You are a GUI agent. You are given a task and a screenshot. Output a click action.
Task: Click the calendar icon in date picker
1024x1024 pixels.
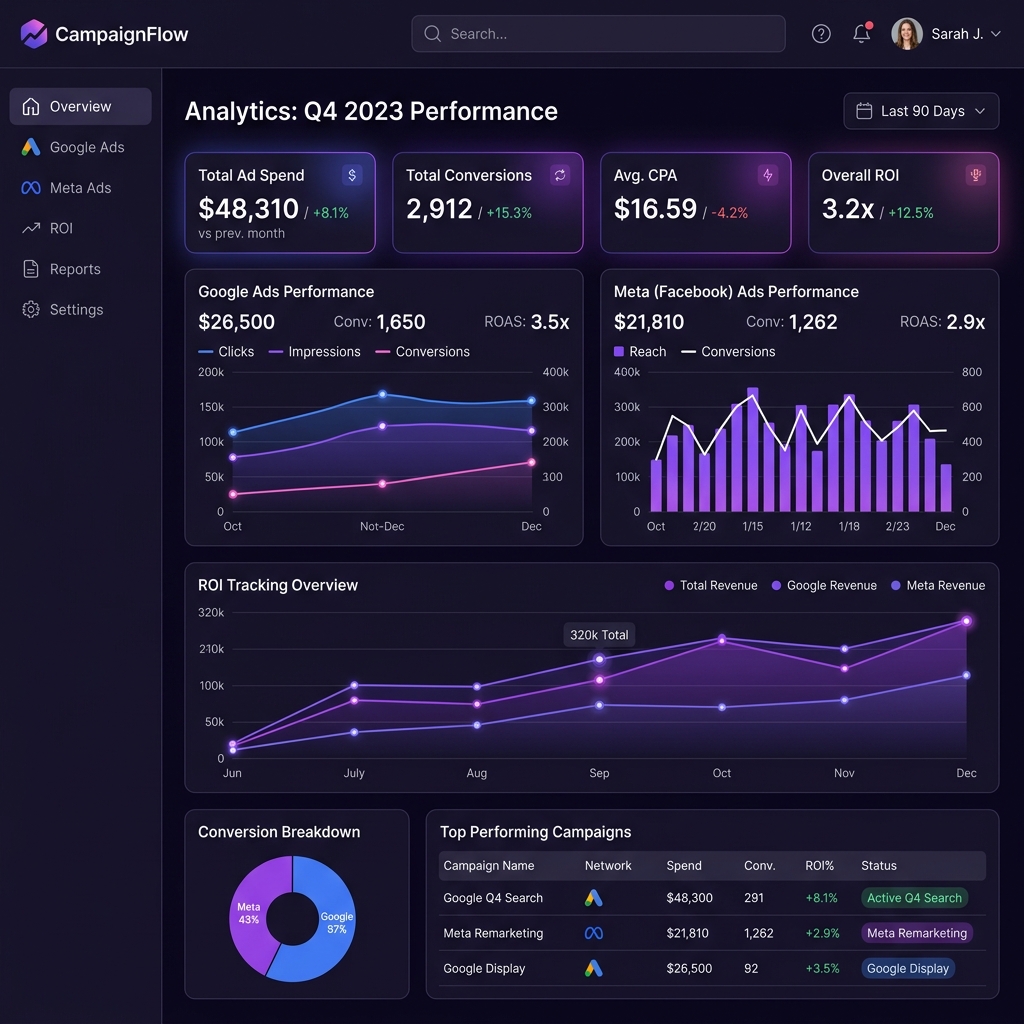point(864,111)
